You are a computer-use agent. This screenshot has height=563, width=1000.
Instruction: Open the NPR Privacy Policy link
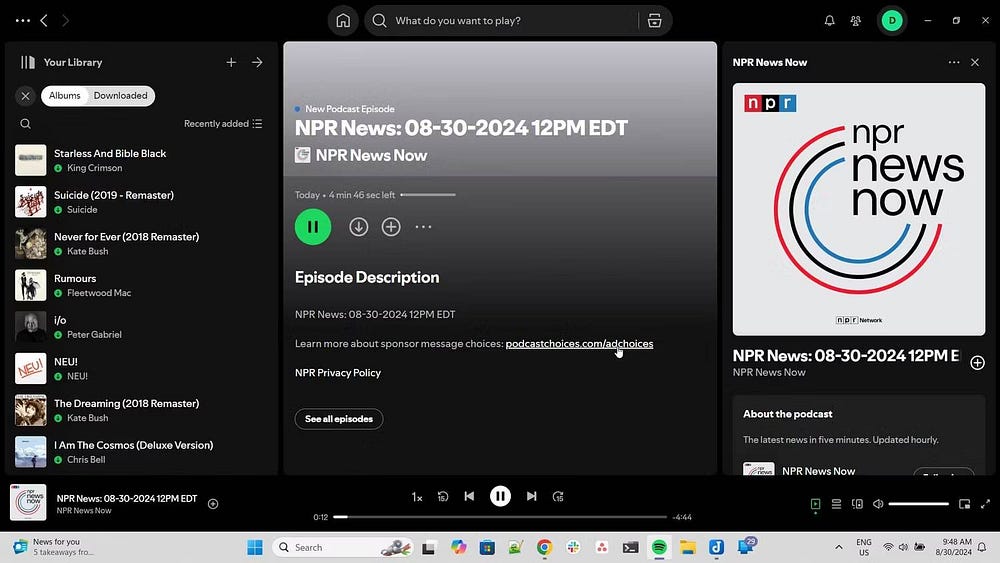click(x=337, y=373)
